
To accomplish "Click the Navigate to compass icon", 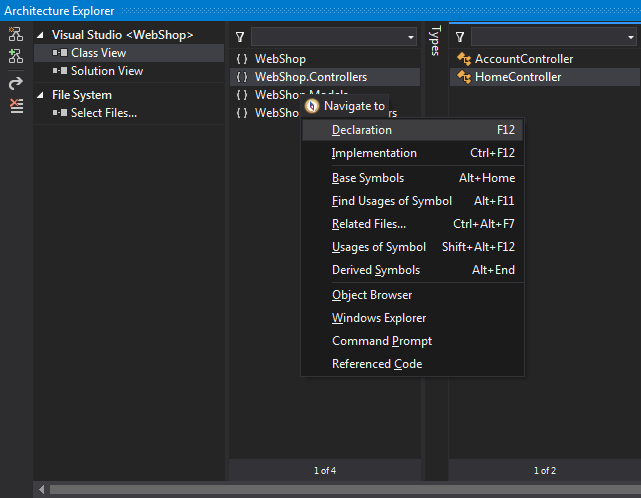I will [312, 106].
